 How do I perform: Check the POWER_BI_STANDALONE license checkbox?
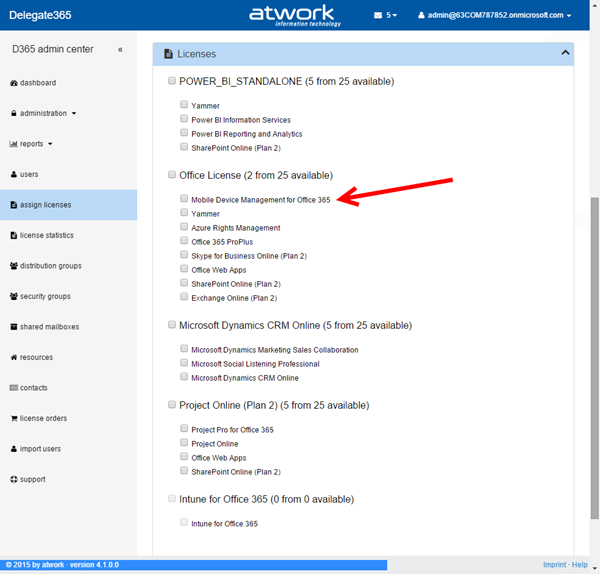(172, 81)
